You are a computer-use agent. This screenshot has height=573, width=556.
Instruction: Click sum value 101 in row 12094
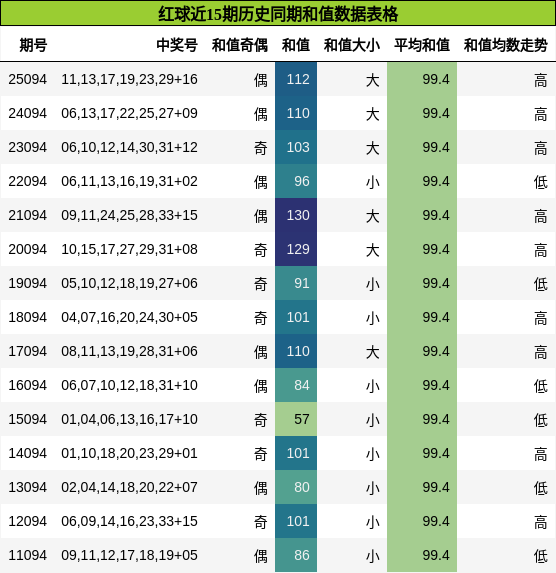coord(296,521)
